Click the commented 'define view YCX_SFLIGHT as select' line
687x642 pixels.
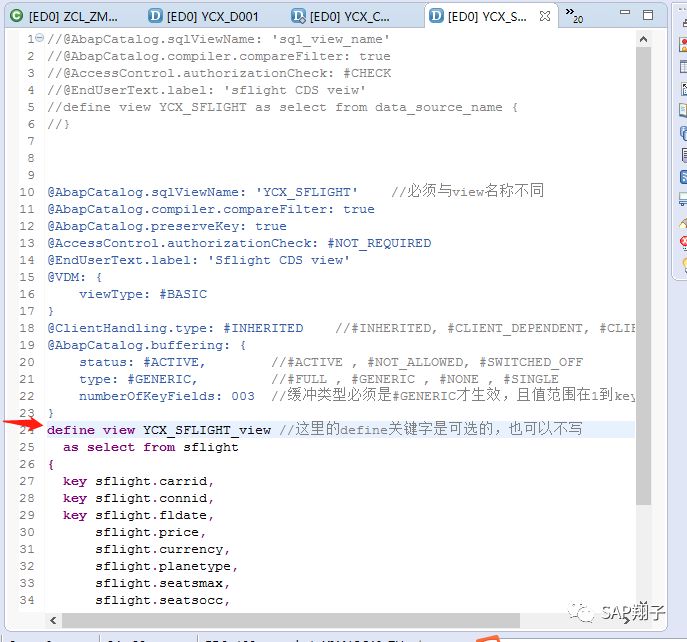pyautogui.click(x=283, y=107)
